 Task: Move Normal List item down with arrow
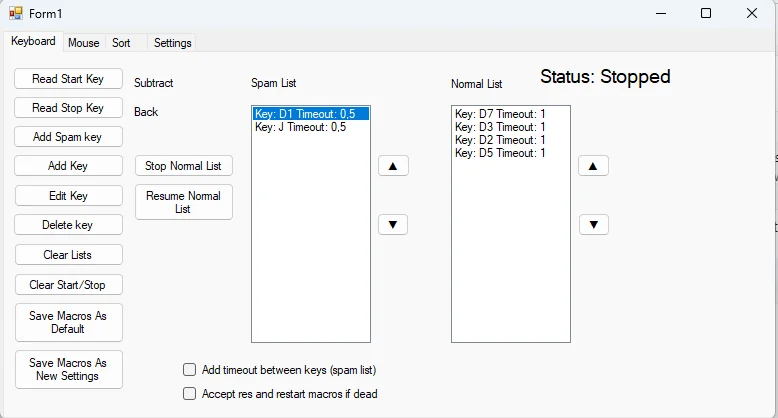tap(593, 224)
